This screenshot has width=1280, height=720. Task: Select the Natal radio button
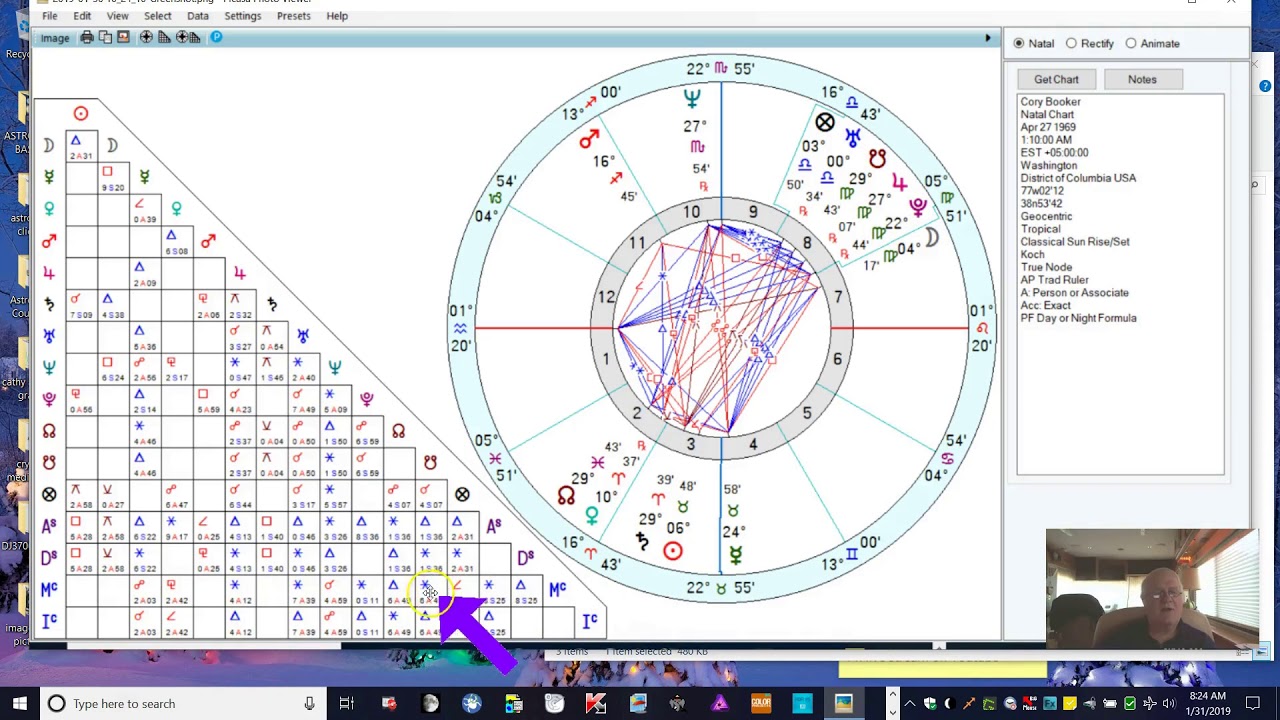[x=1019, y=43]
